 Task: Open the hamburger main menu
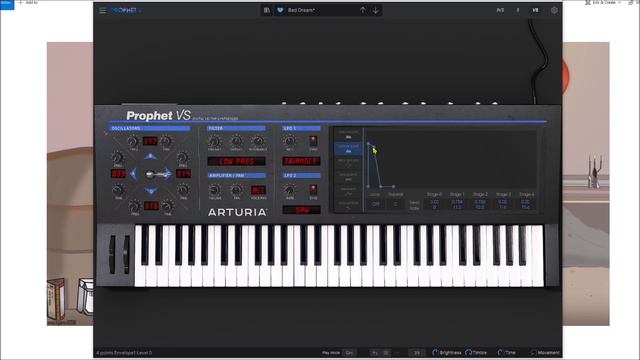[x=102, y=10]
